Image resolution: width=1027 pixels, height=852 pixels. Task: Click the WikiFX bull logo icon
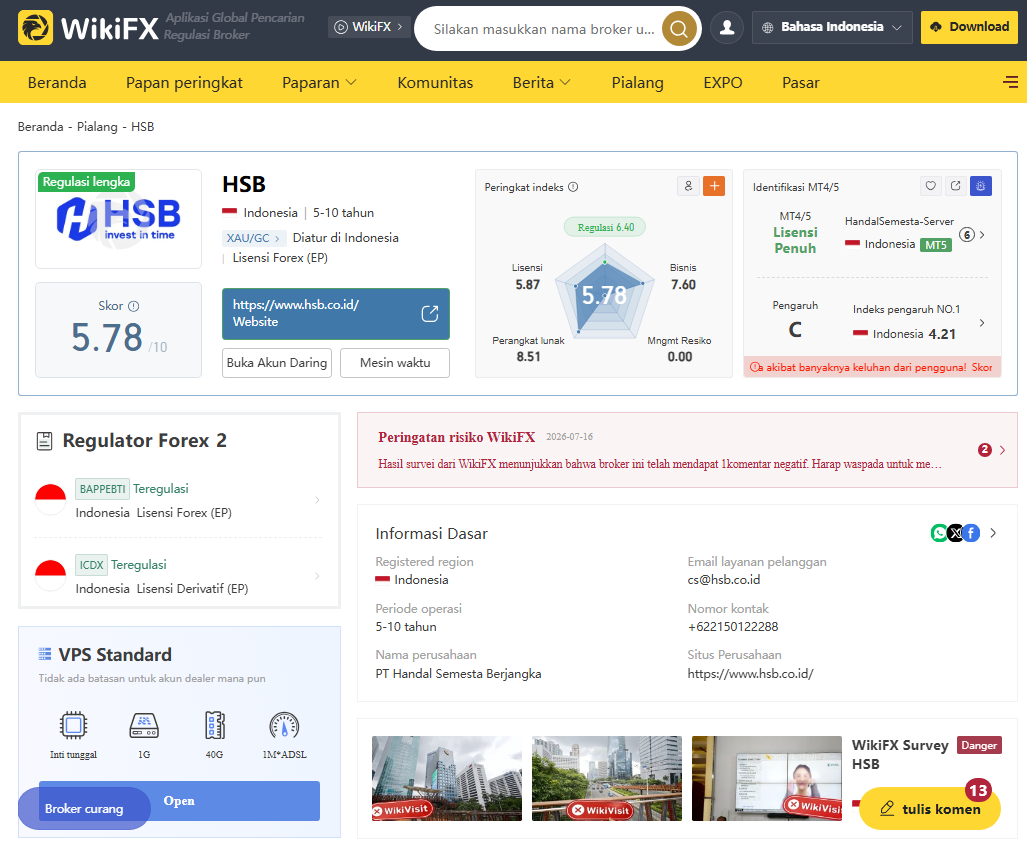pyautogui.click(x=35, y=28)
